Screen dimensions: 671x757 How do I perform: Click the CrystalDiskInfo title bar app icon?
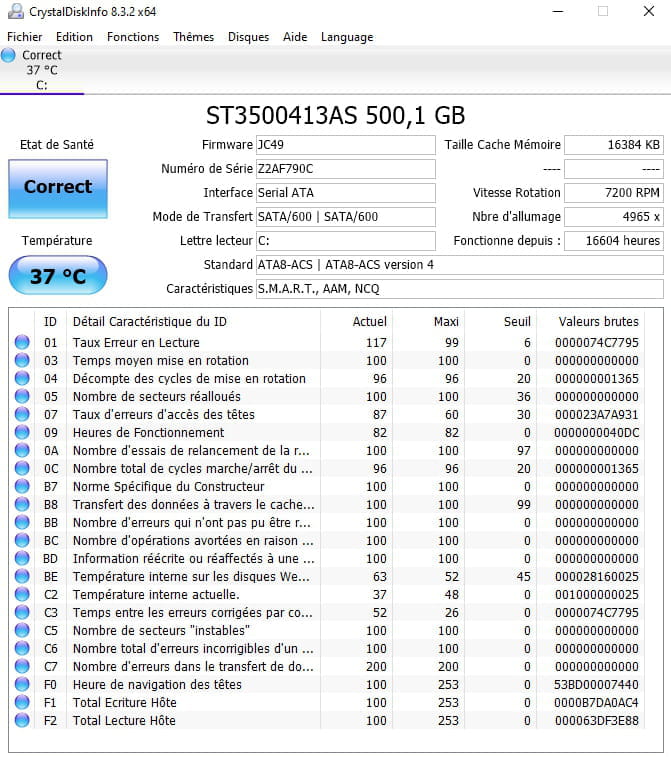click(15, 11)
